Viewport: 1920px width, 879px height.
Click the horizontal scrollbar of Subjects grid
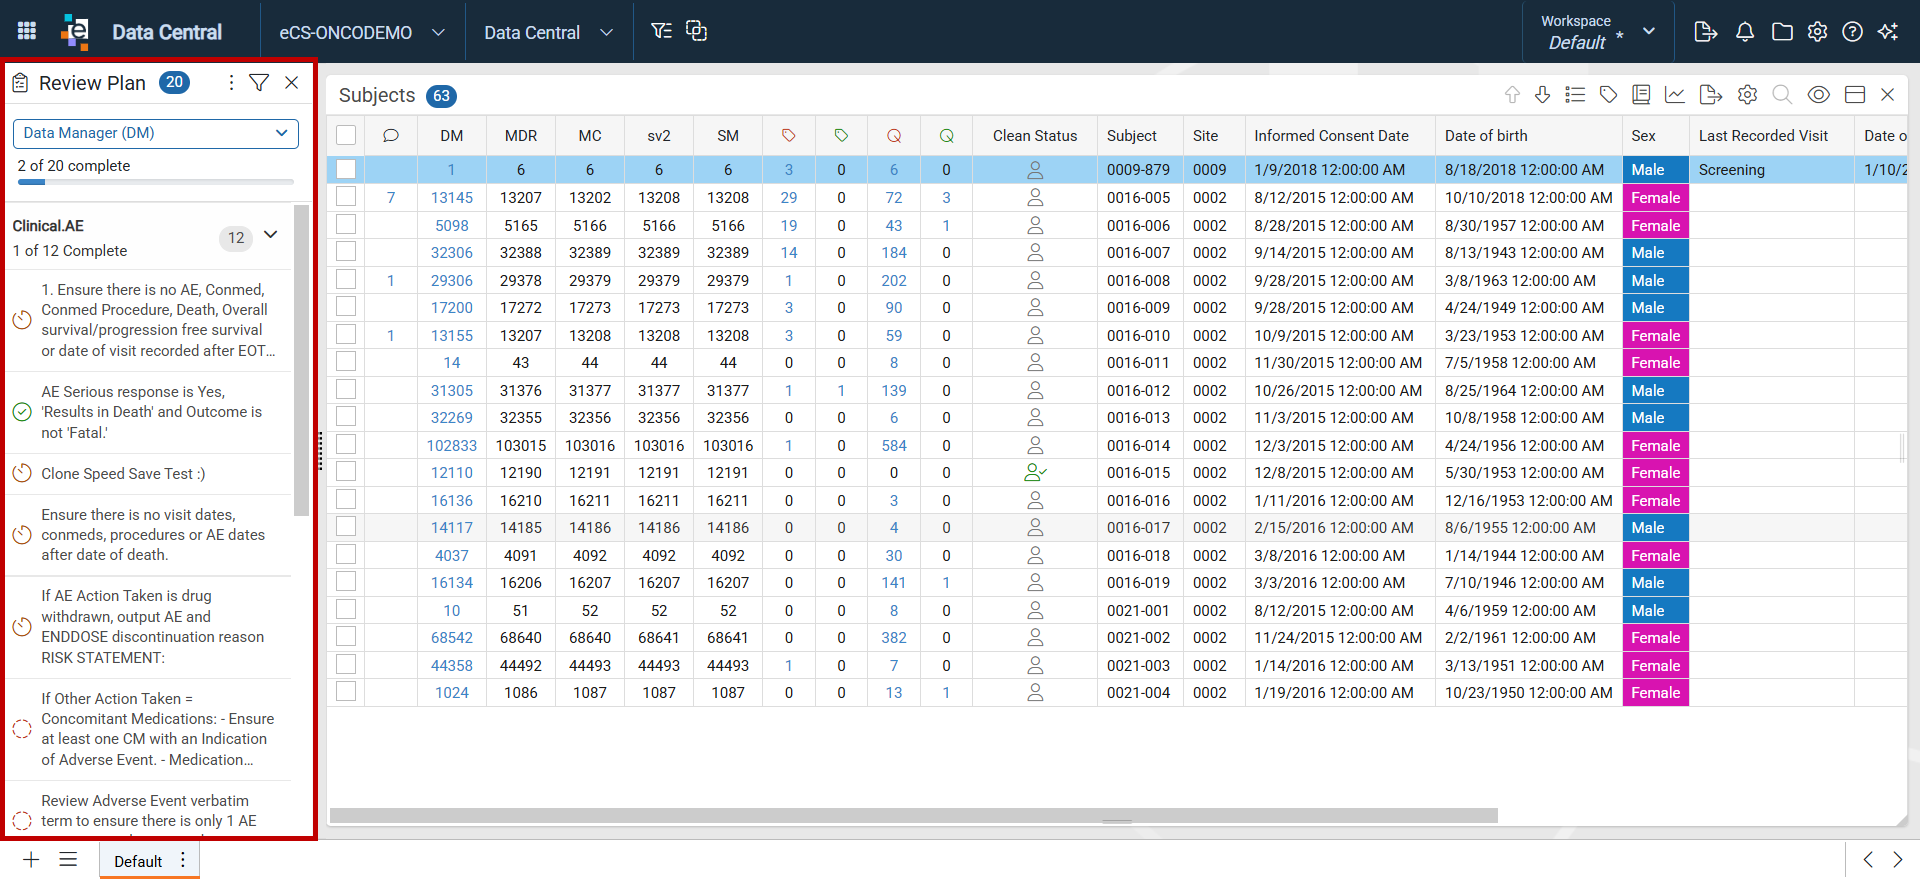point(914,816)
